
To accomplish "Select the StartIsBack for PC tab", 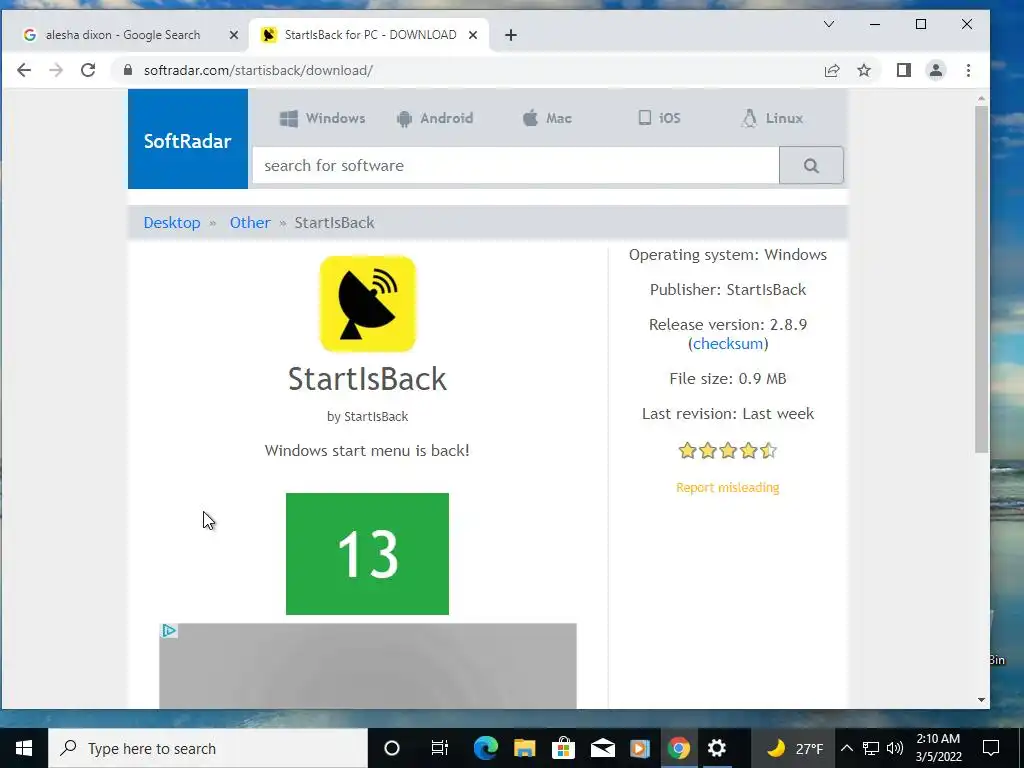I will [x=369, y=35].
